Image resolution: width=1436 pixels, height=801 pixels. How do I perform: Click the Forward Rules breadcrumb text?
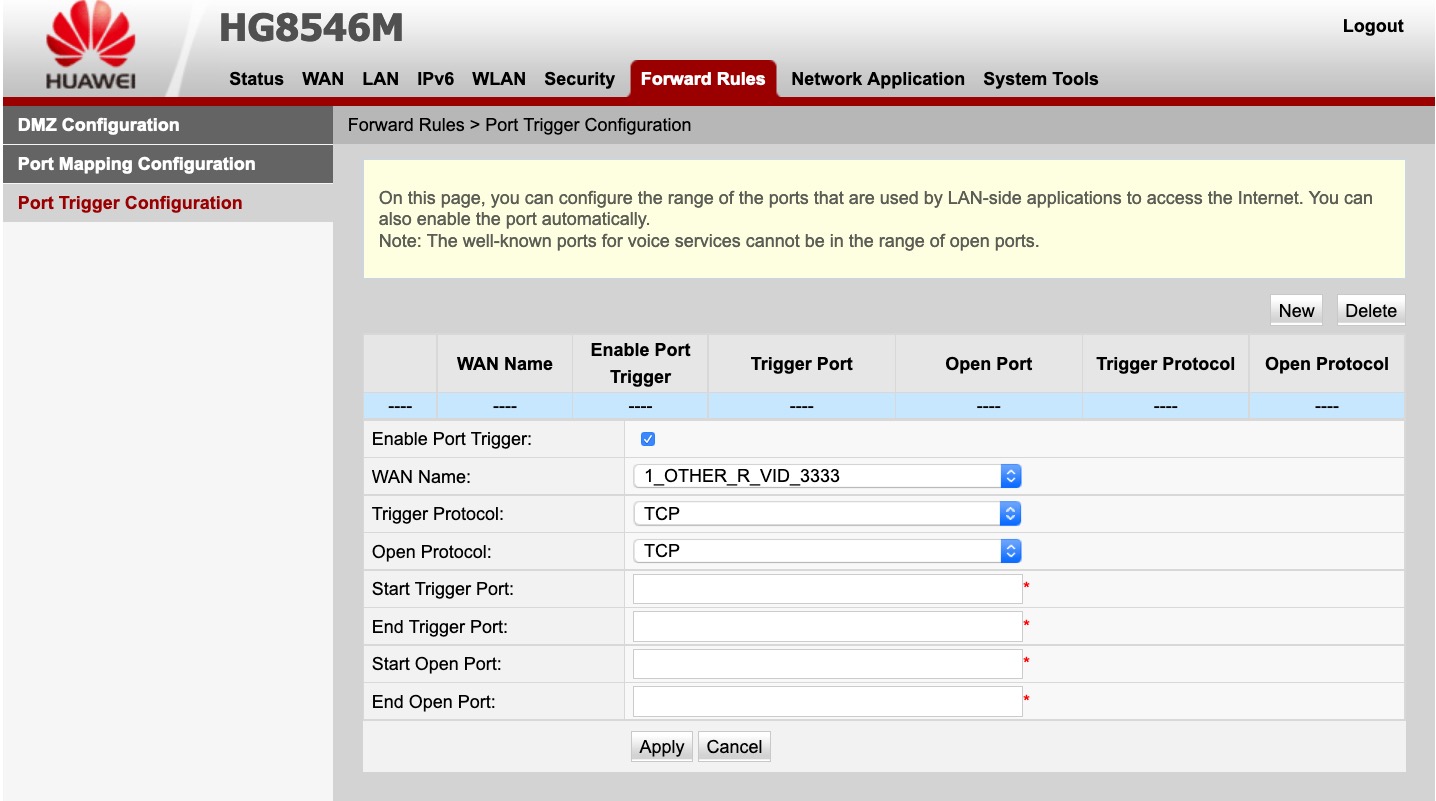(x=406, y=125)
